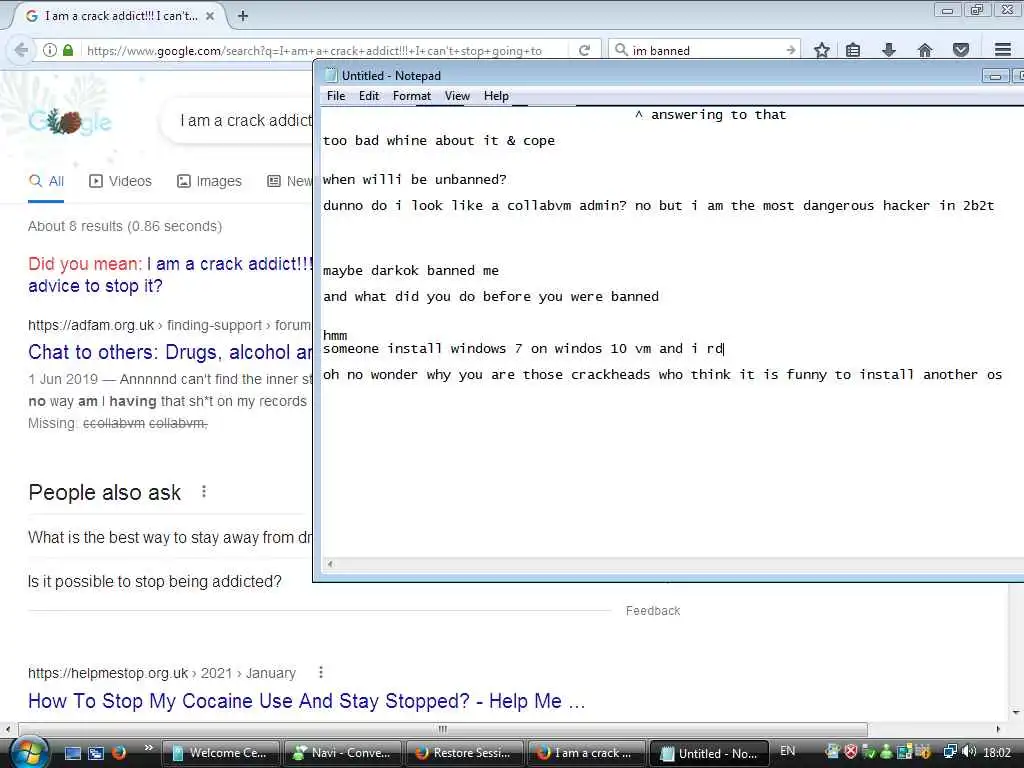Open 'How To Stop My Cocaine Use' result
Screen dimensions: 1024x768
(x=306, y=701)
